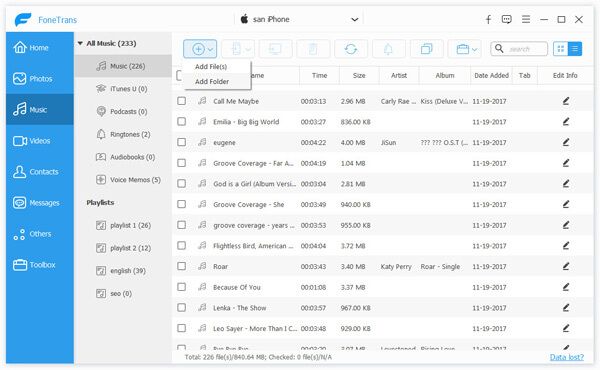This screenshot has height=370, width=600.
Task: Check the God is a Girl checkbox
Action: [x=181, y=184]
